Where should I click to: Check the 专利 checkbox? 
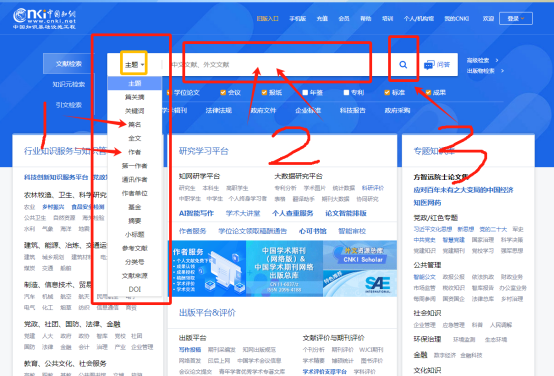[346, 93]
